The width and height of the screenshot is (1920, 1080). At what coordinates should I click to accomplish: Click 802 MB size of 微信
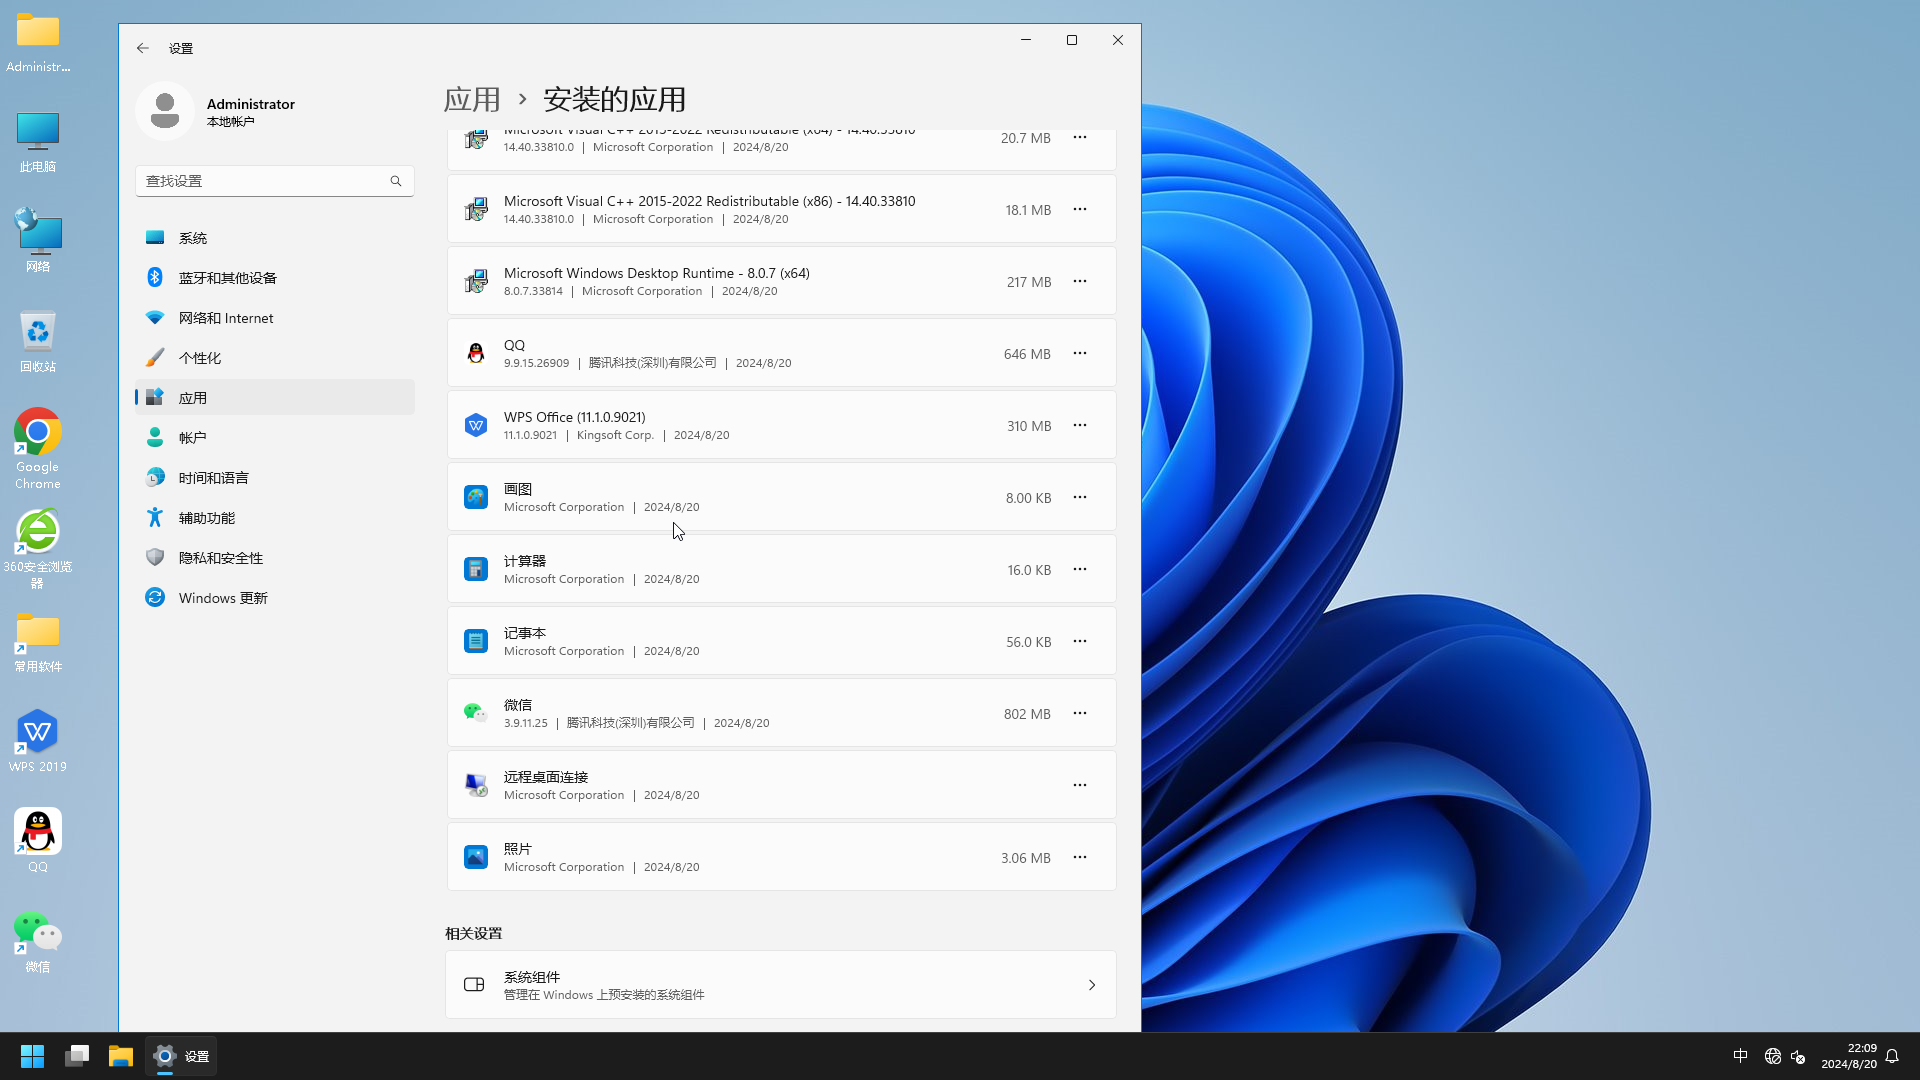point(1027,714)
